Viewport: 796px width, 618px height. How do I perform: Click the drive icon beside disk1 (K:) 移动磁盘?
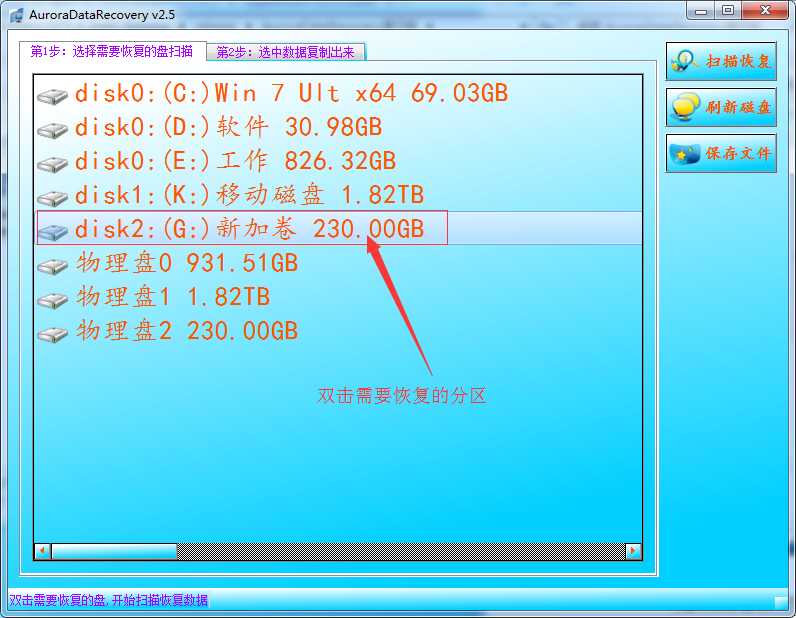[52, 198]
